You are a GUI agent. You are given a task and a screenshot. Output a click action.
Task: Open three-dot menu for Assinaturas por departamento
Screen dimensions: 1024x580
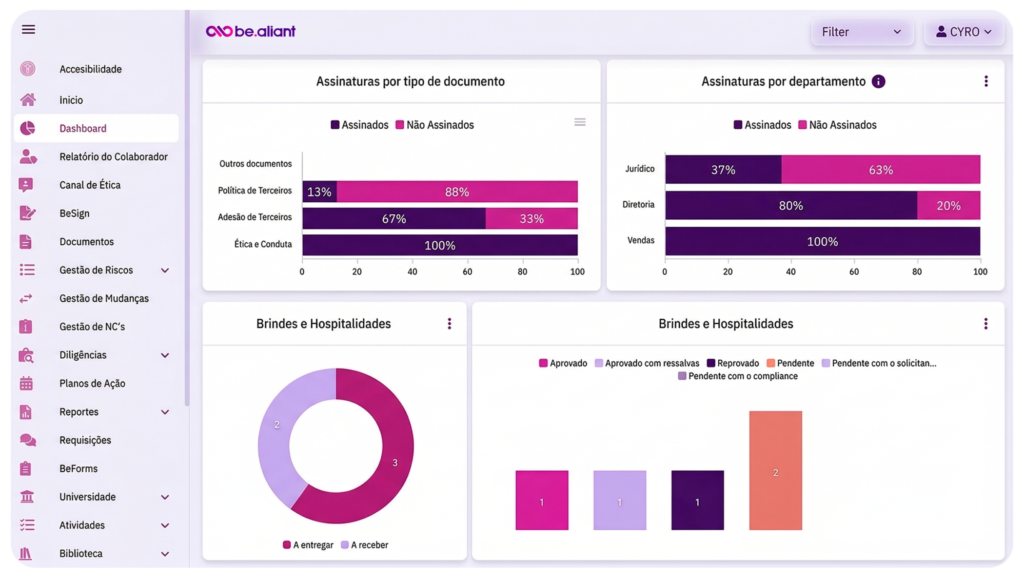985,82
